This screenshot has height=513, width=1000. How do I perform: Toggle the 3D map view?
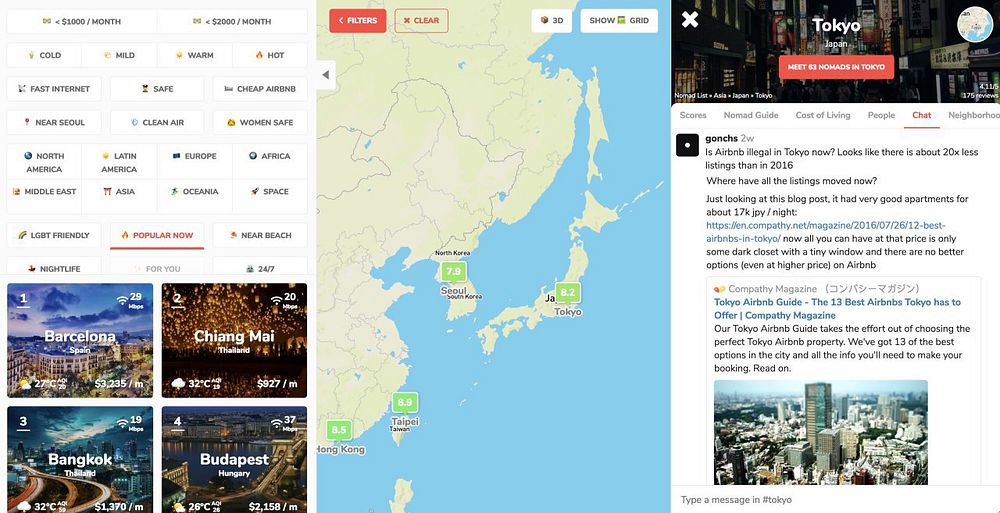(552, 20)
